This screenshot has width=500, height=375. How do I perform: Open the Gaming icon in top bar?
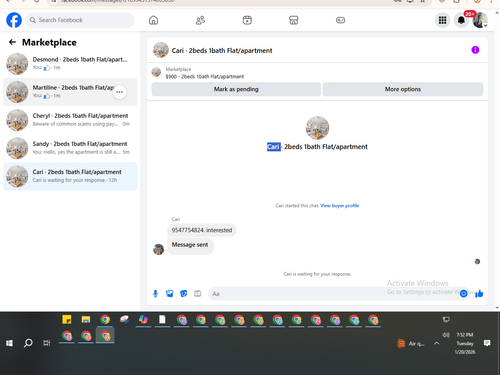340,20
